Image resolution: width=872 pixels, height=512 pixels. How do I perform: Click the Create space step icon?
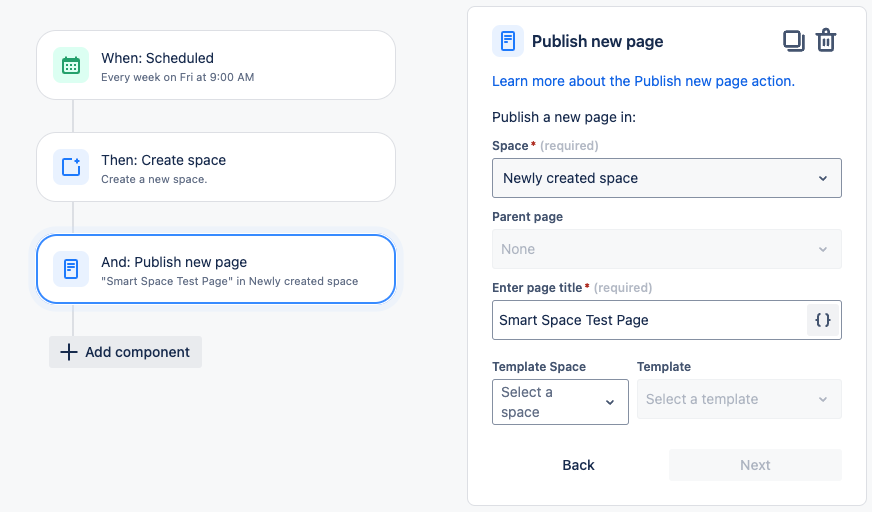(71, 167)
